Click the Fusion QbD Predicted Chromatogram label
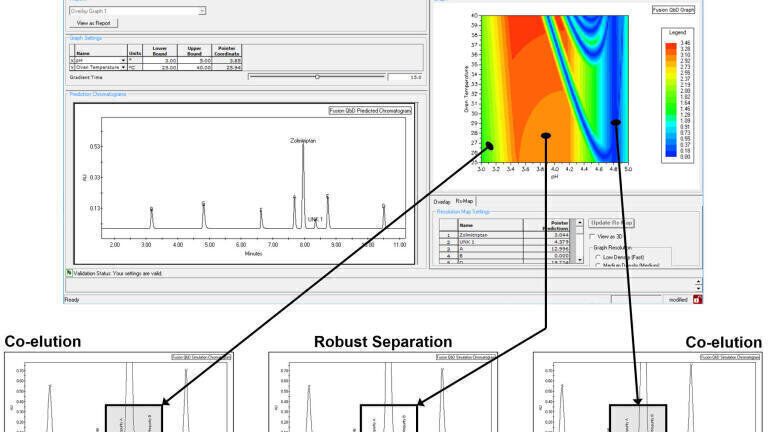Image resolution: width=768 pixels, height=432 pixels. tap(370, 111)
